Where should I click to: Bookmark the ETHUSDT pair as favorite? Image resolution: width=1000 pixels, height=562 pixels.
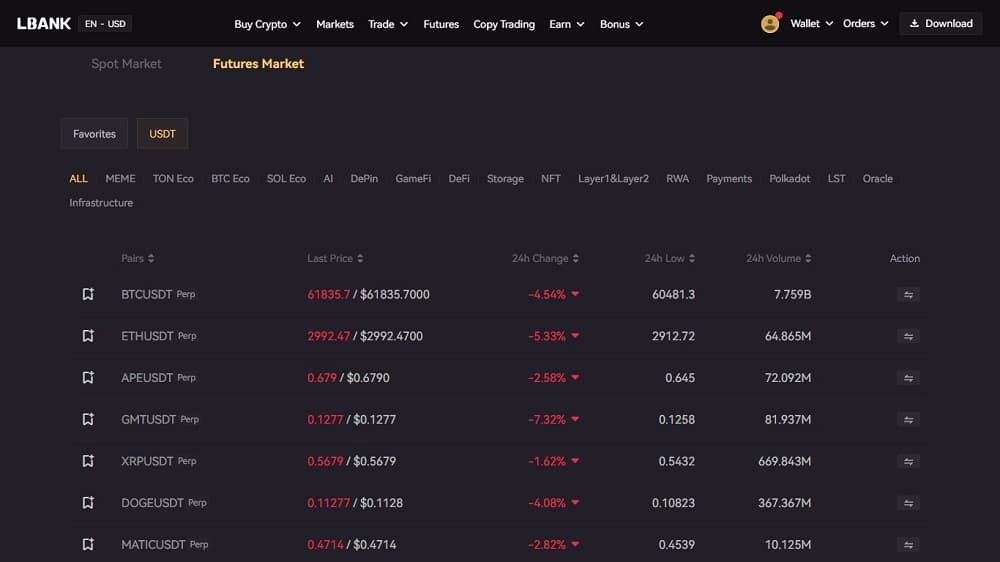(x=88, y=336)
